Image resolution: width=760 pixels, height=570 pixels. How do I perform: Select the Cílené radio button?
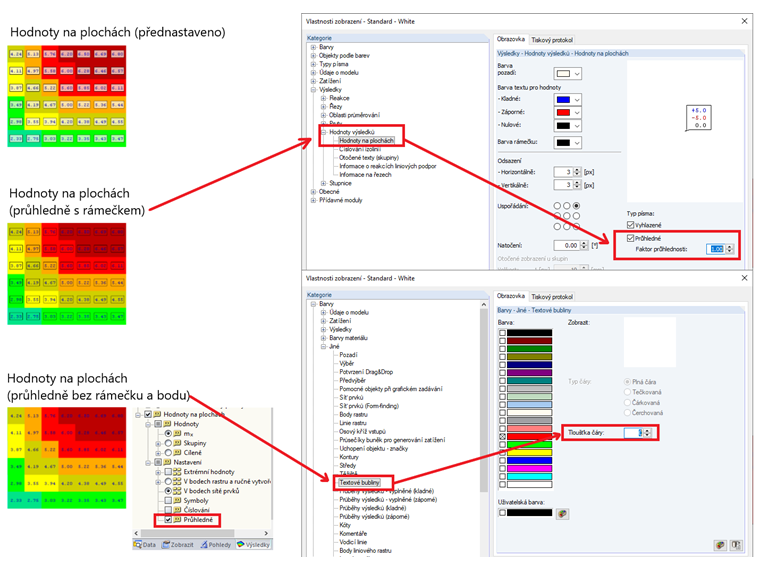[x=168, y=452]
